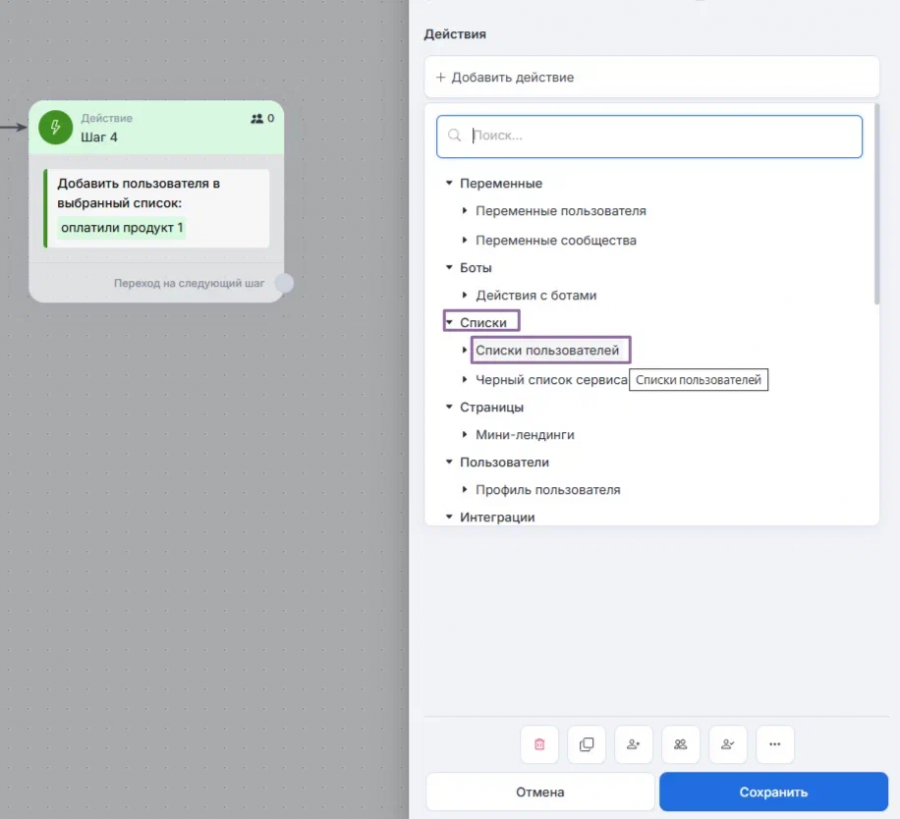
Task: Click the Сохранить button
Action: (773, 792)
